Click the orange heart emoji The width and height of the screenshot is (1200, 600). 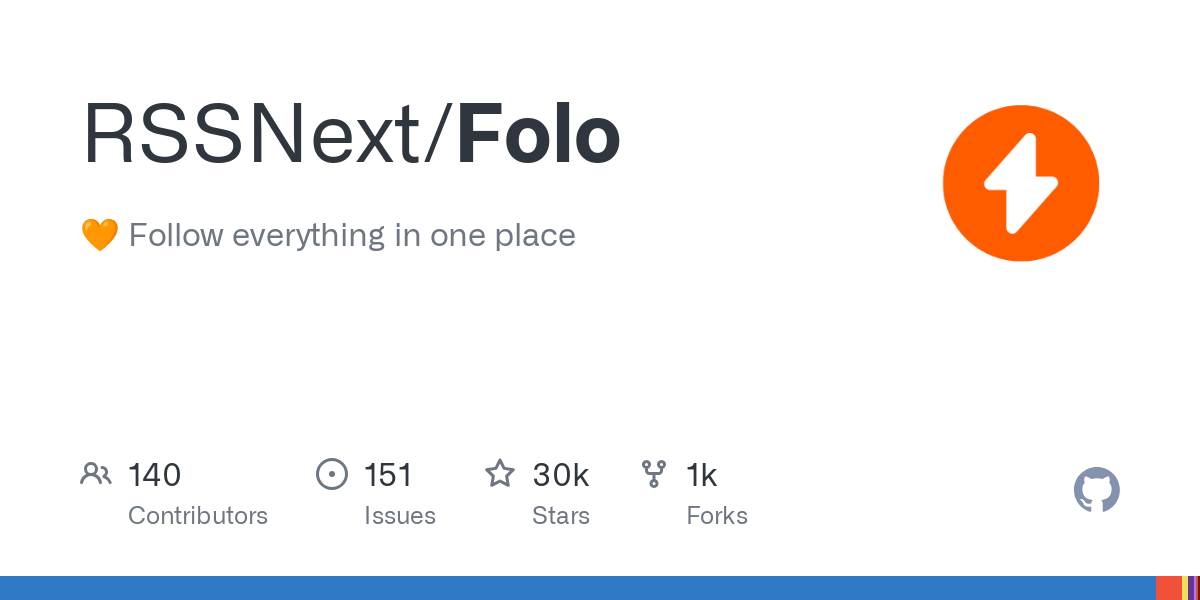99,236
